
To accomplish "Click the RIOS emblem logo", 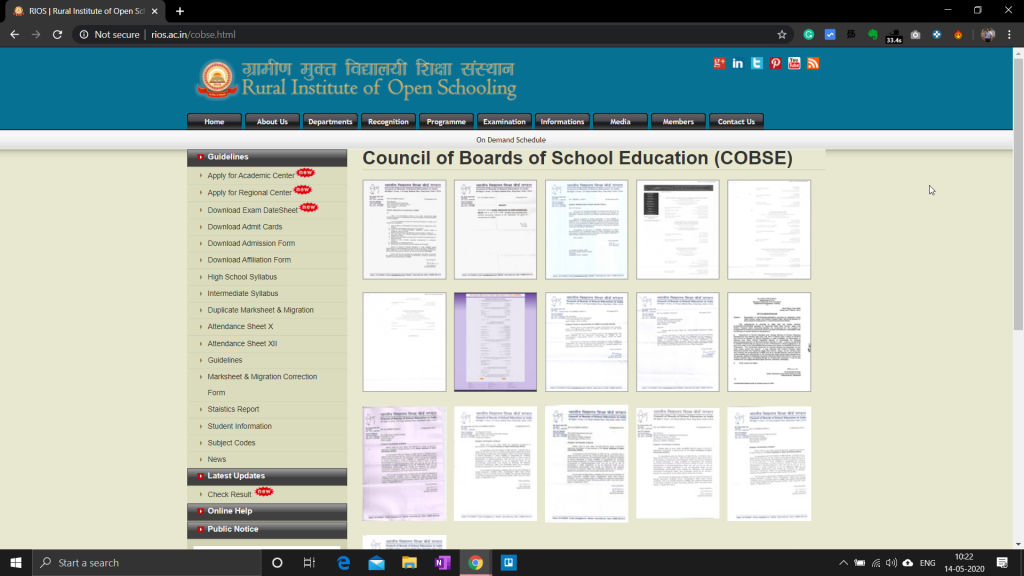I will pyautogui.click(x=216, y=79).
